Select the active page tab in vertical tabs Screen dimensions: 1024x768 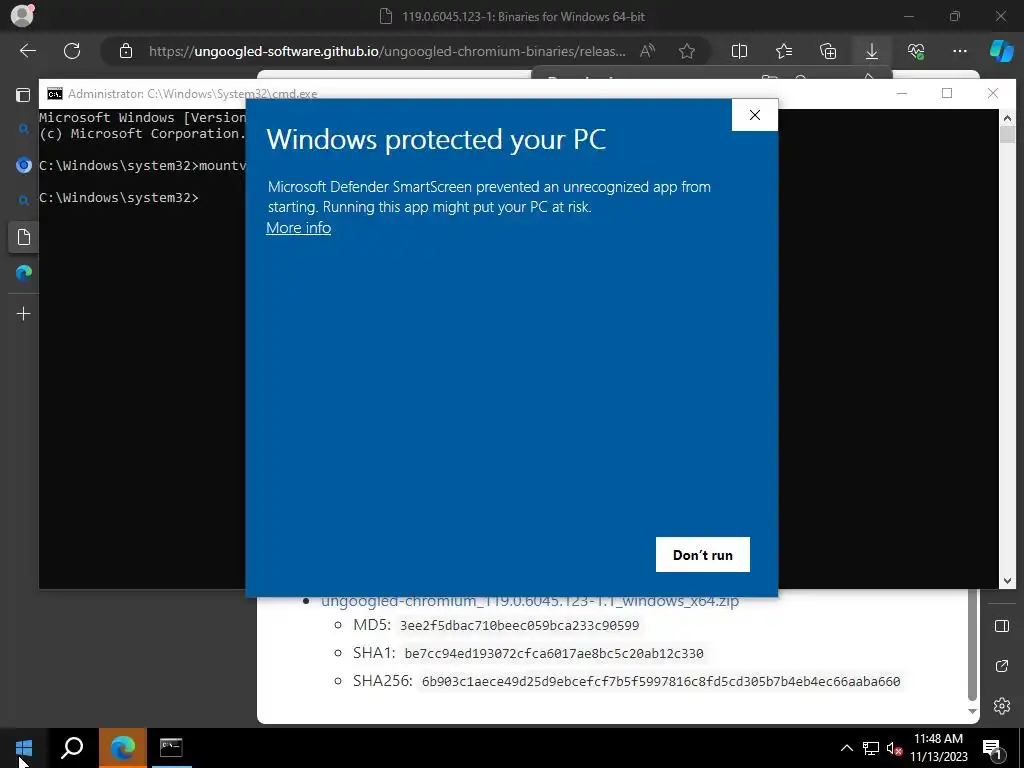[x=24, y=236]
